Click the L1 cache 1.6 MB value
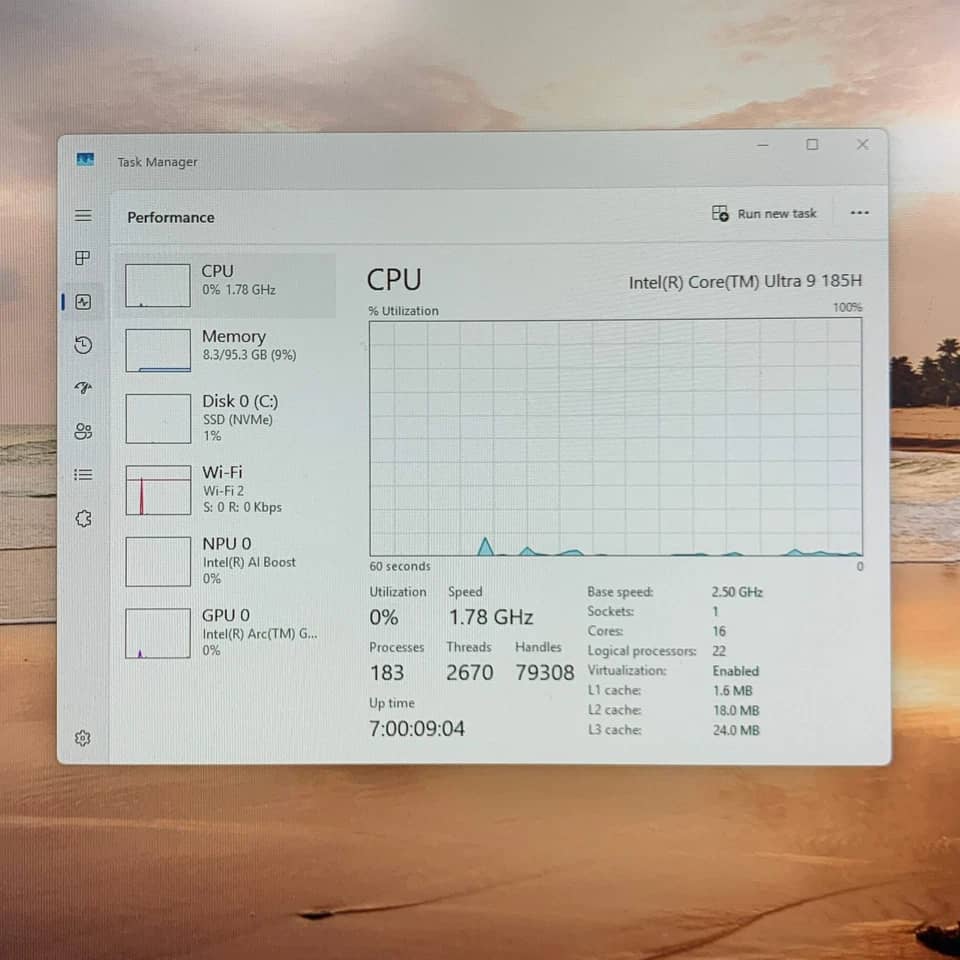 [x=732, y=691]
